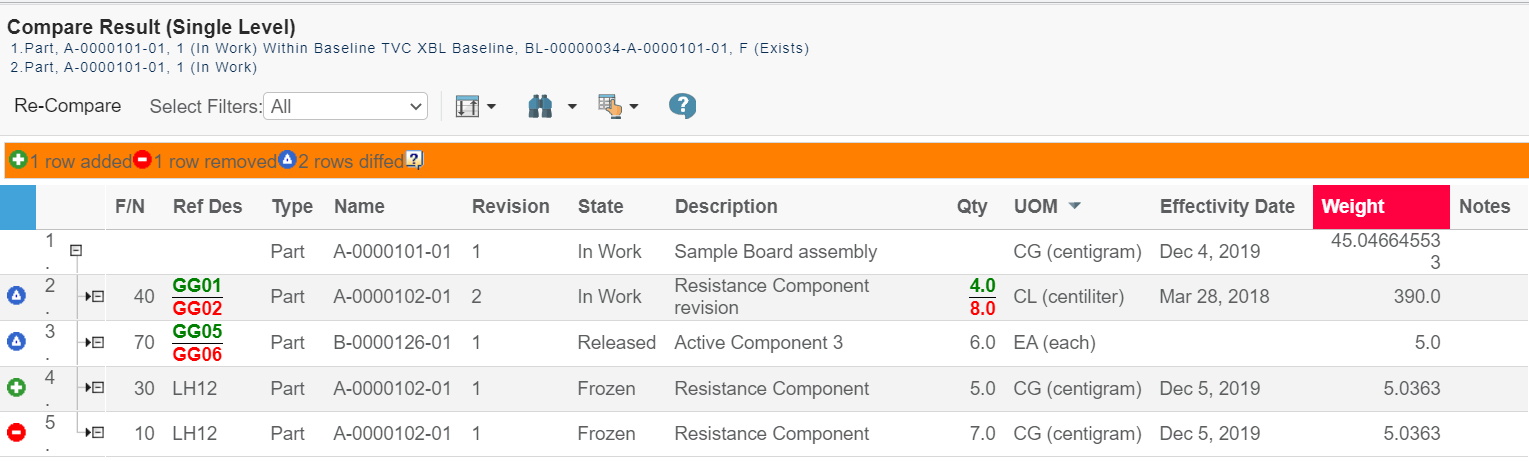Click the red removed icon on row 5

(16, 433)
